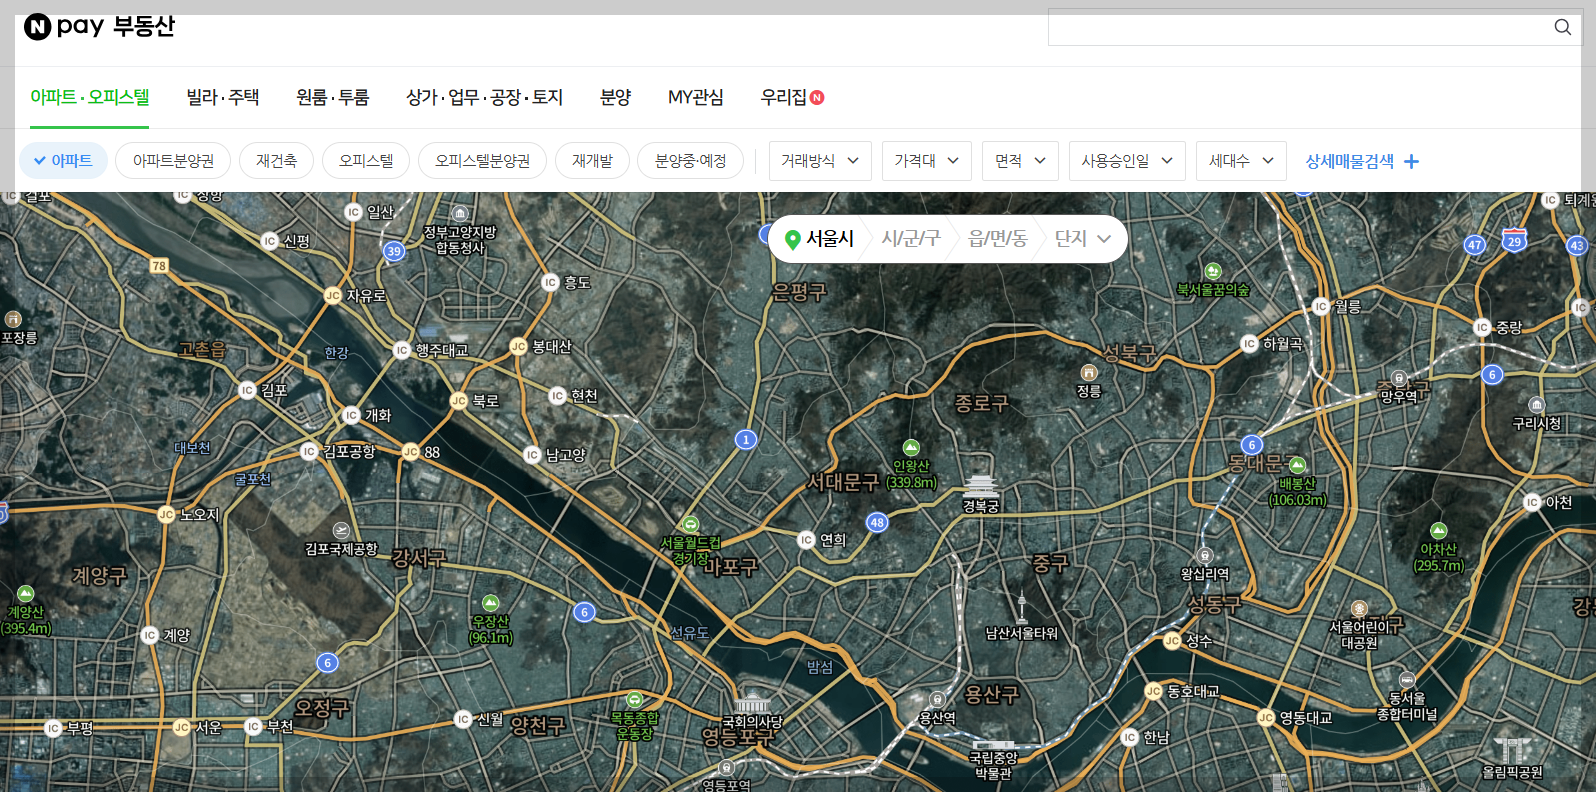Open the 면적 dropdown
The height and width of the screenshot is (792, 1596).
(1020, 160)
